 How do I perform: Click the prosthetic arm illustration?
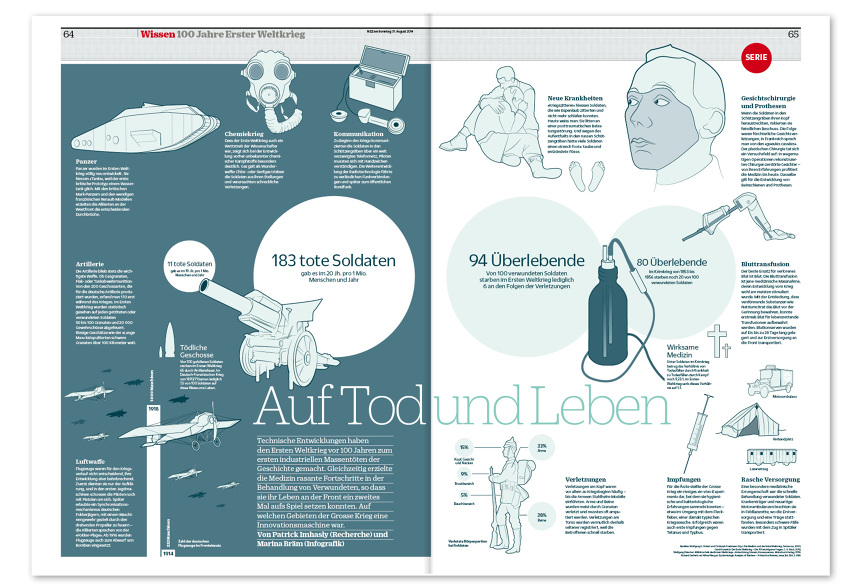[x=738, y=218]
